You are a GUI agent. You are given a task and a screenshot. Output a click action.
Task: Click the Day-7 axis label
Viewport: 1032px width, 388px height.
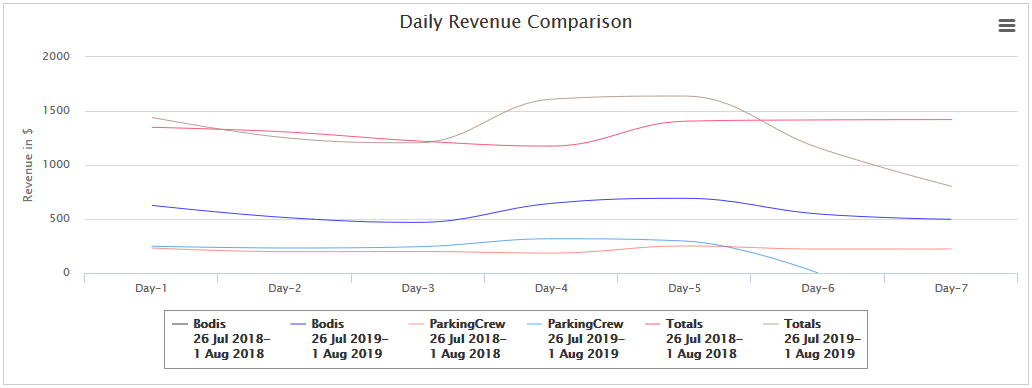(x=951, y=288)
